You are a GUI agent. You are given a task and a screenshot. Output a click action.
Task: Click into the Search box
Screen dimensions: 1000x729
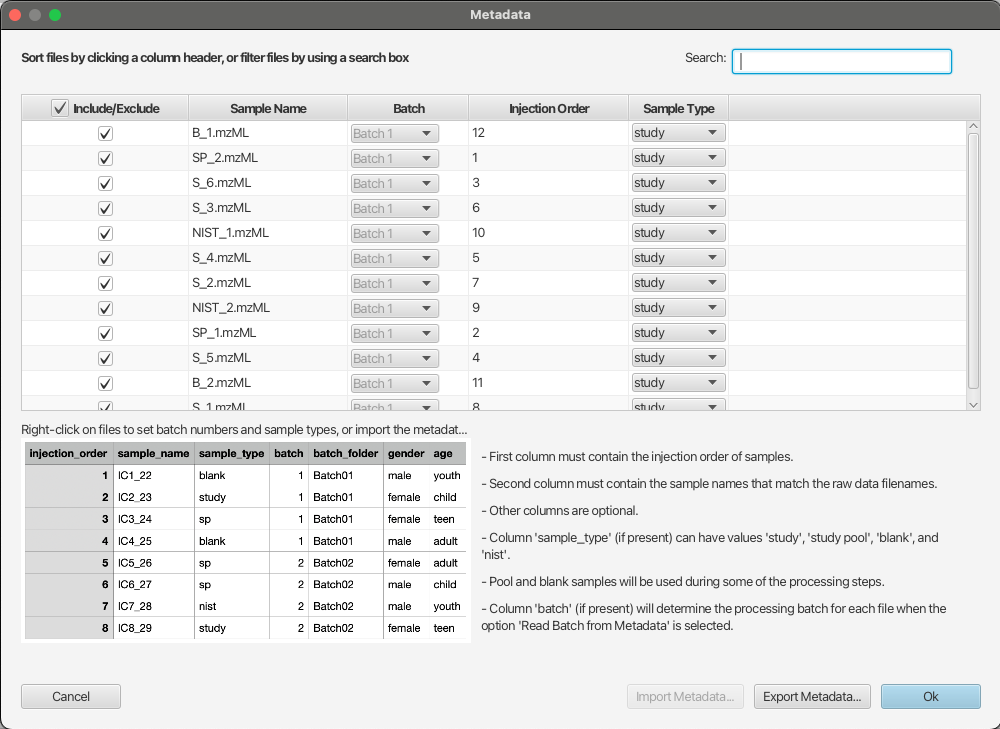(x=841, y=61)
